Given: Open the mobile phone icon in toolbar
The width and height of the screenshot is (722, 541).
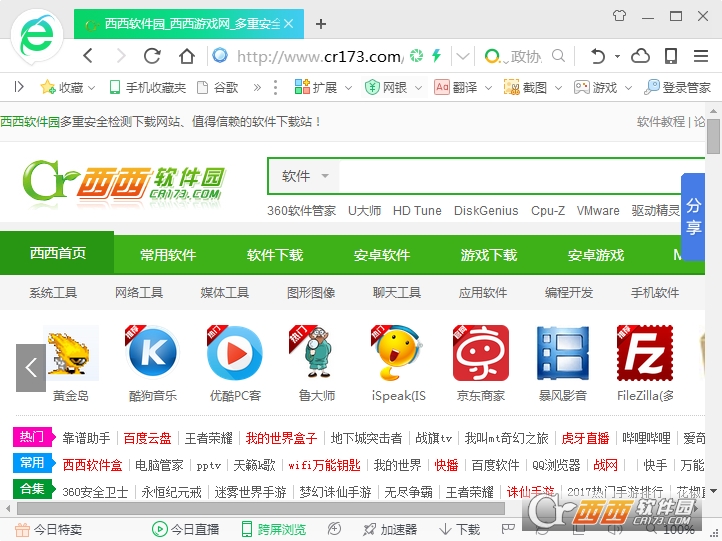Looking at the screenshot, I should [671, 56].
